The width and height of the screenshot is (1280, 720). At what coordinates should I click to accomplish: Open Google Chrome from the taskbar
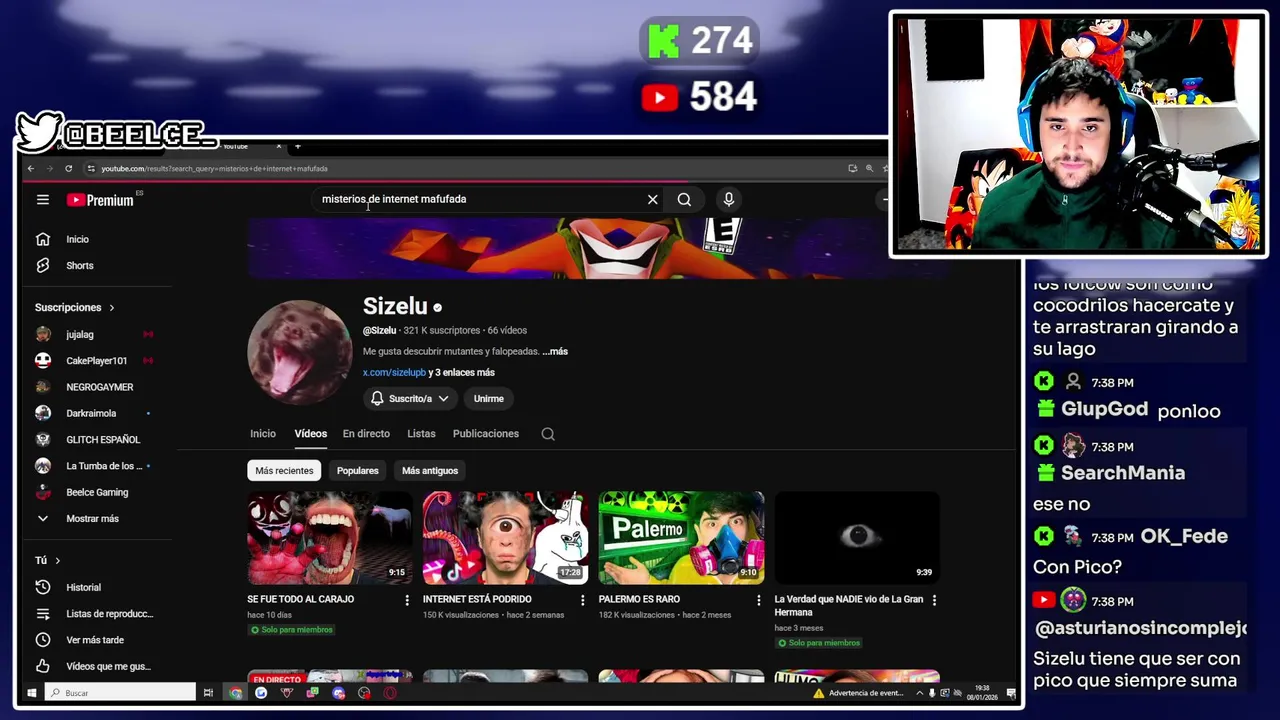[235, 693]
